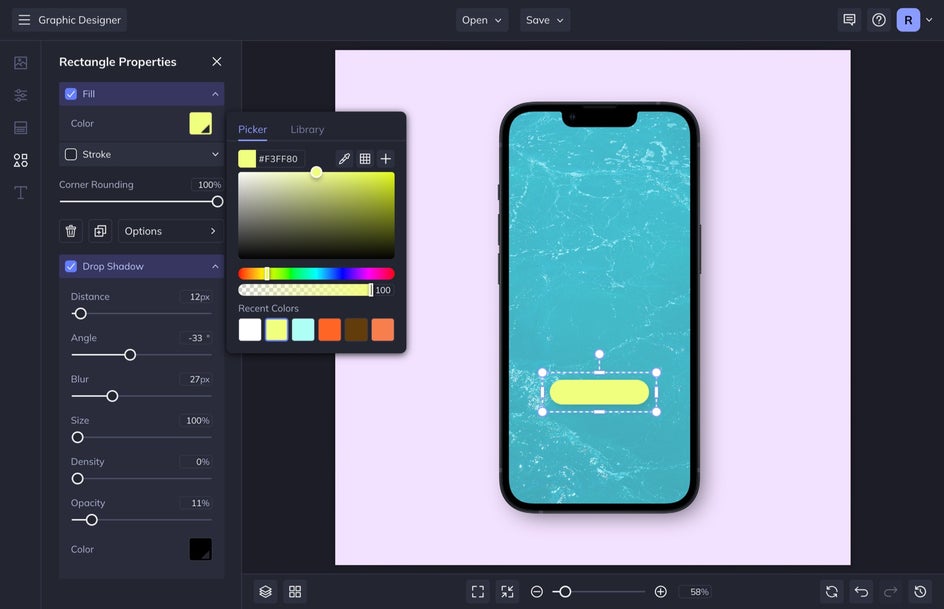The height and width of the screenshot is (609, 944).
Task: Open the hamburger menu next to Graphic Designer
Action: coord(24,20)
